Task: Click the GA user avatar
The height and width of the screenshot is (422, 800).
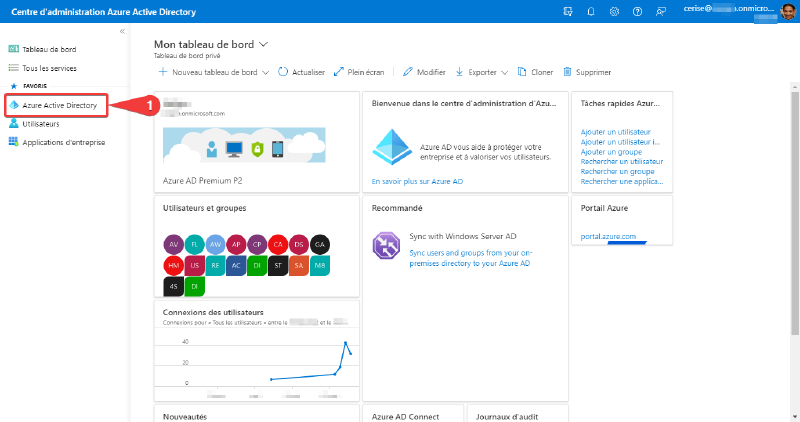Action: (x=320, y=244)
